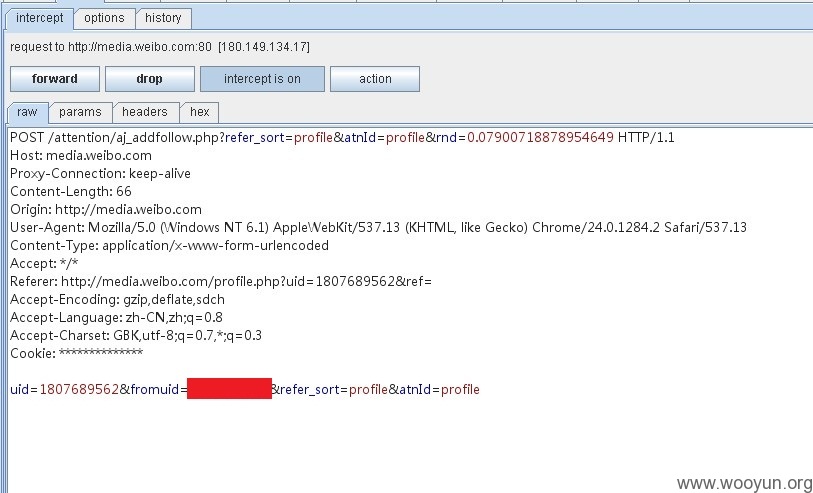Click the 'Accept: */*' line
Screen dimensions: 813x493
point(44,263)
